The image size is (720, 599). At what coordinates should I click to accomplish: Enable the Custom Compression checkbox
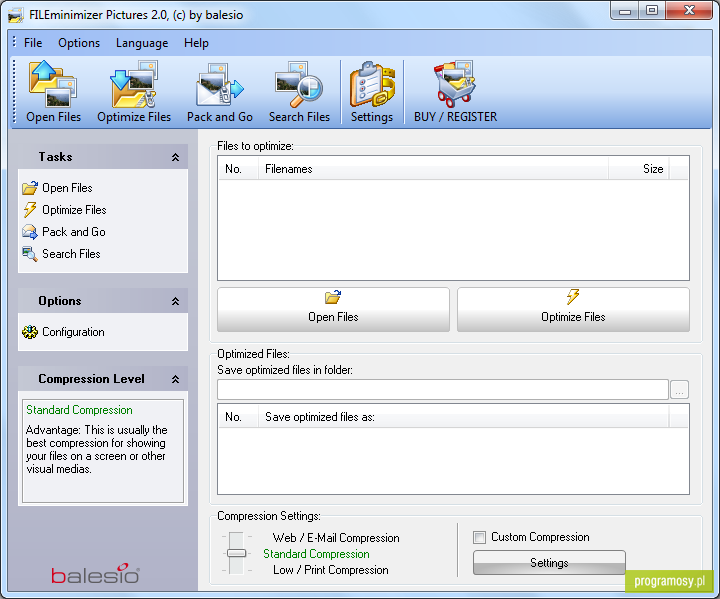click(479, 537)
